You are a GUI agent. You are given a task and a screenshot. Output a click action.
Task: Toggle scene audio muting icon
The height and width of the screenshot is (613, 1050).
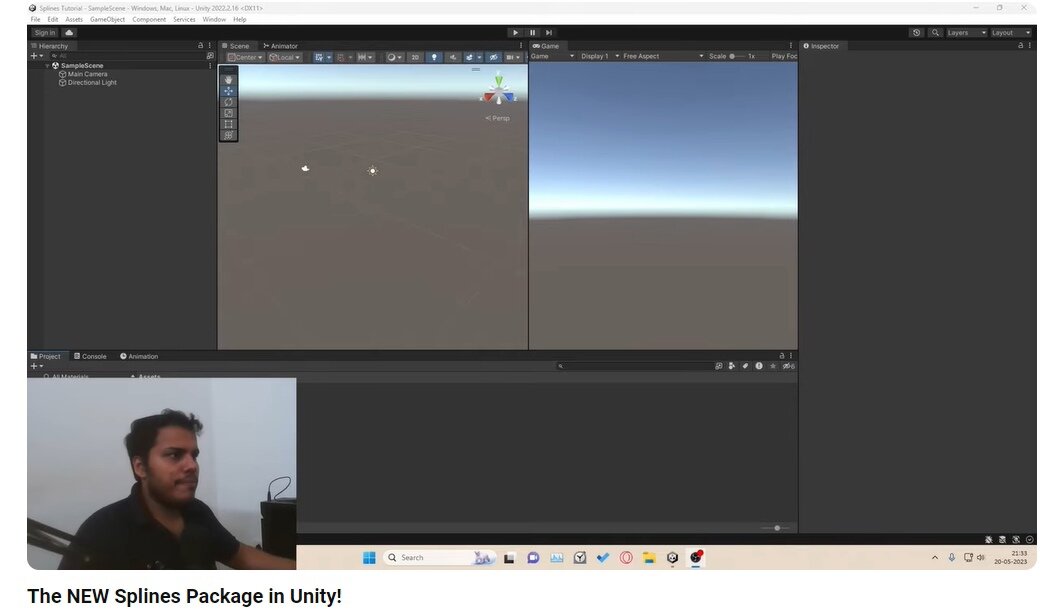click(453, 57)
